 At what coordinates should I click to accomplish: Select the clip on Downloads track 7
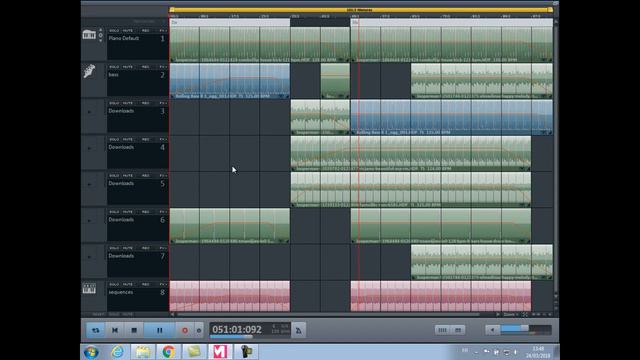(482, 262)
